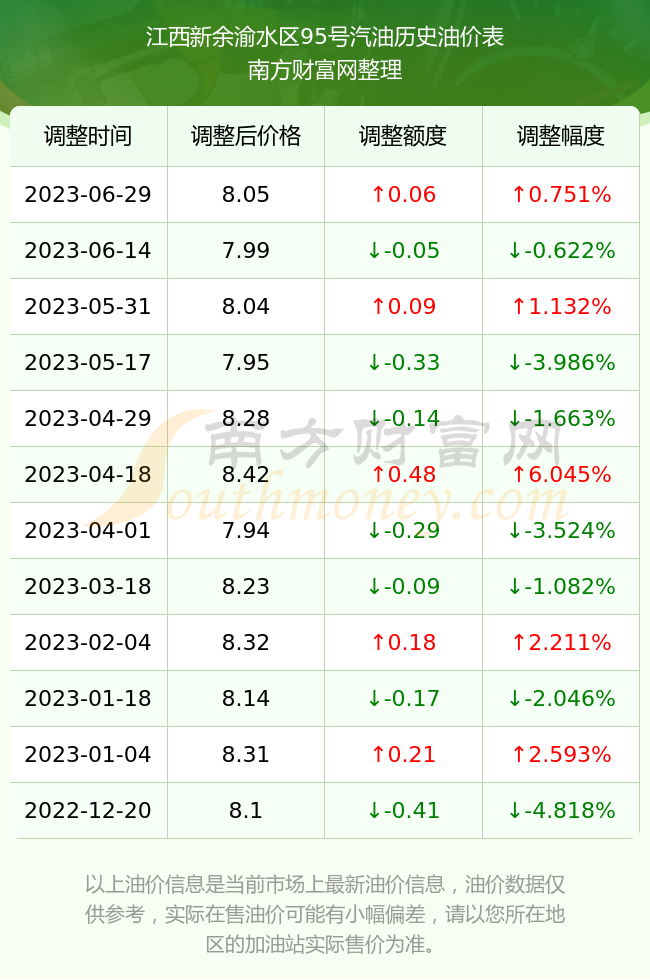650x980 pixels.
Task: Click the ↓-3.986% percentage cell
Action: [561, 362]
